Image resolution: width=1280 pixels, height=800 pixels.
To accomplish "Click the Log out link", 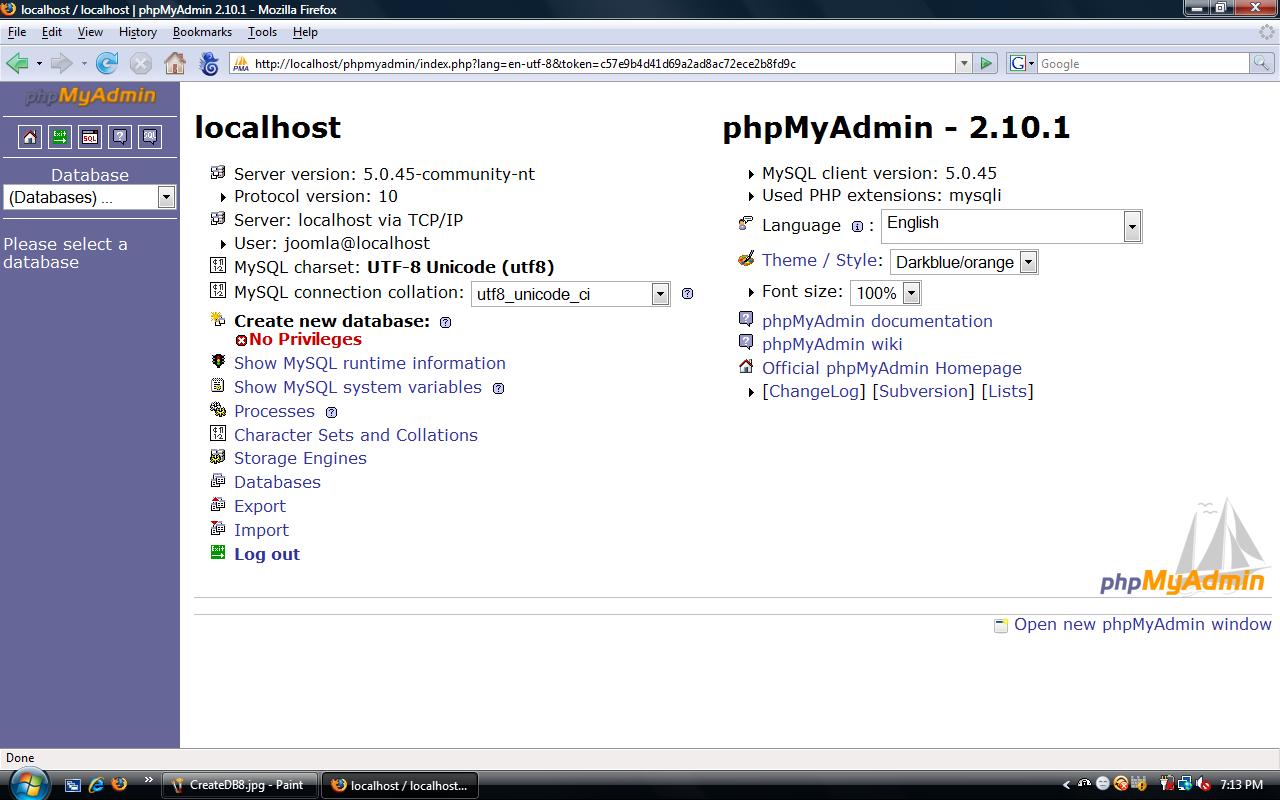I will click(x=266, y=554).
